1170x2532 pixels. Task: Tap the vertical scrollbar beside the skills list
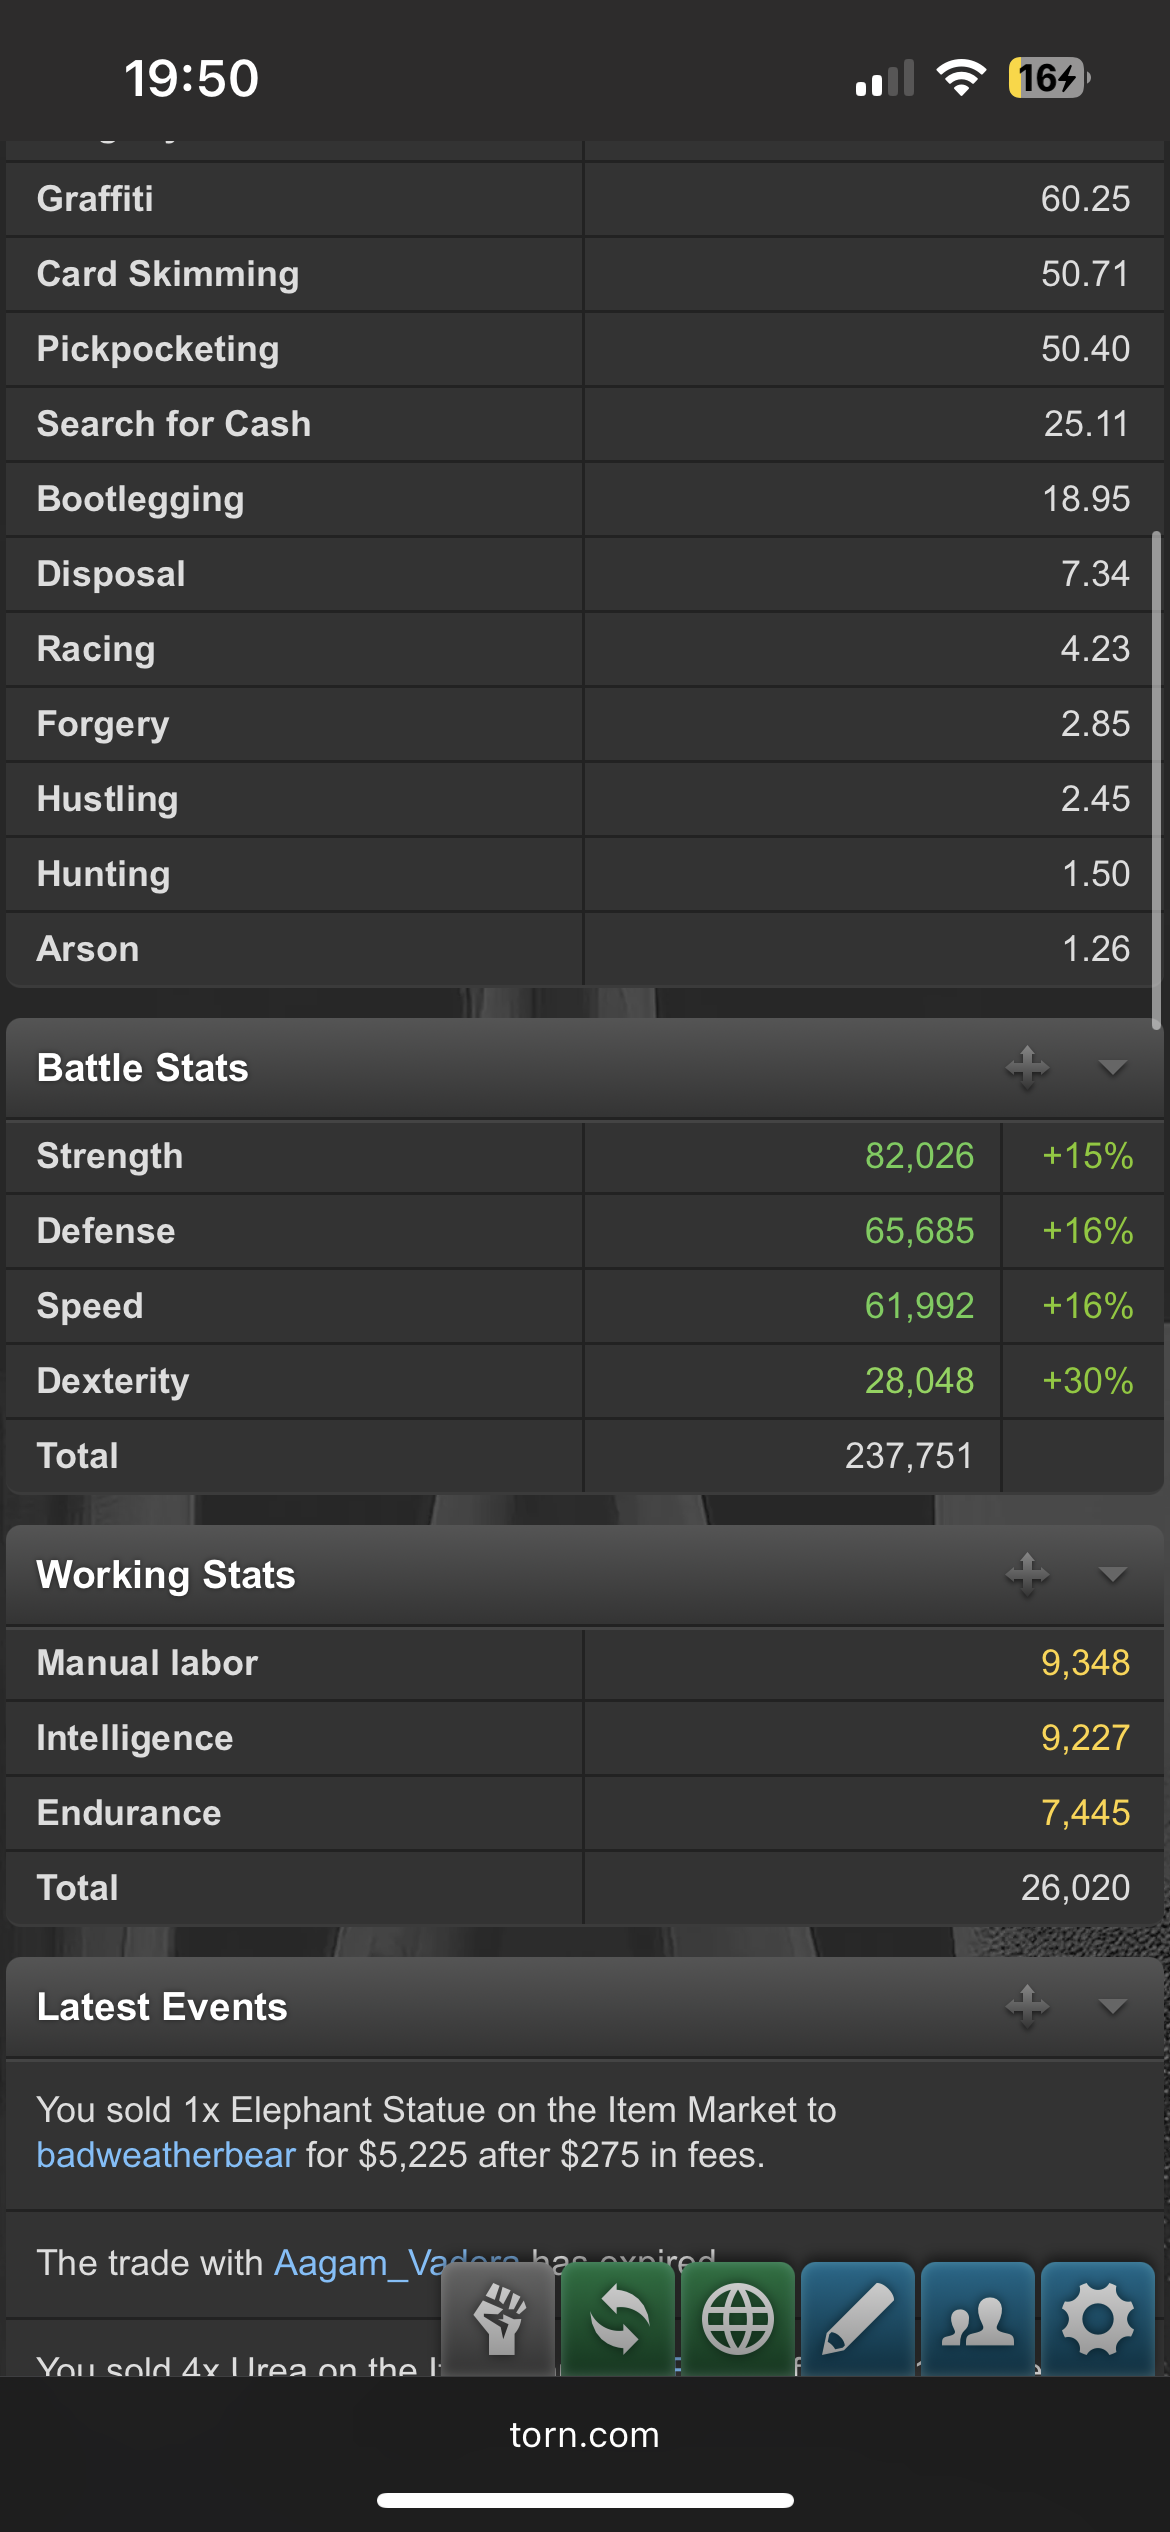pyautogui.click(x=1157, y=780)
